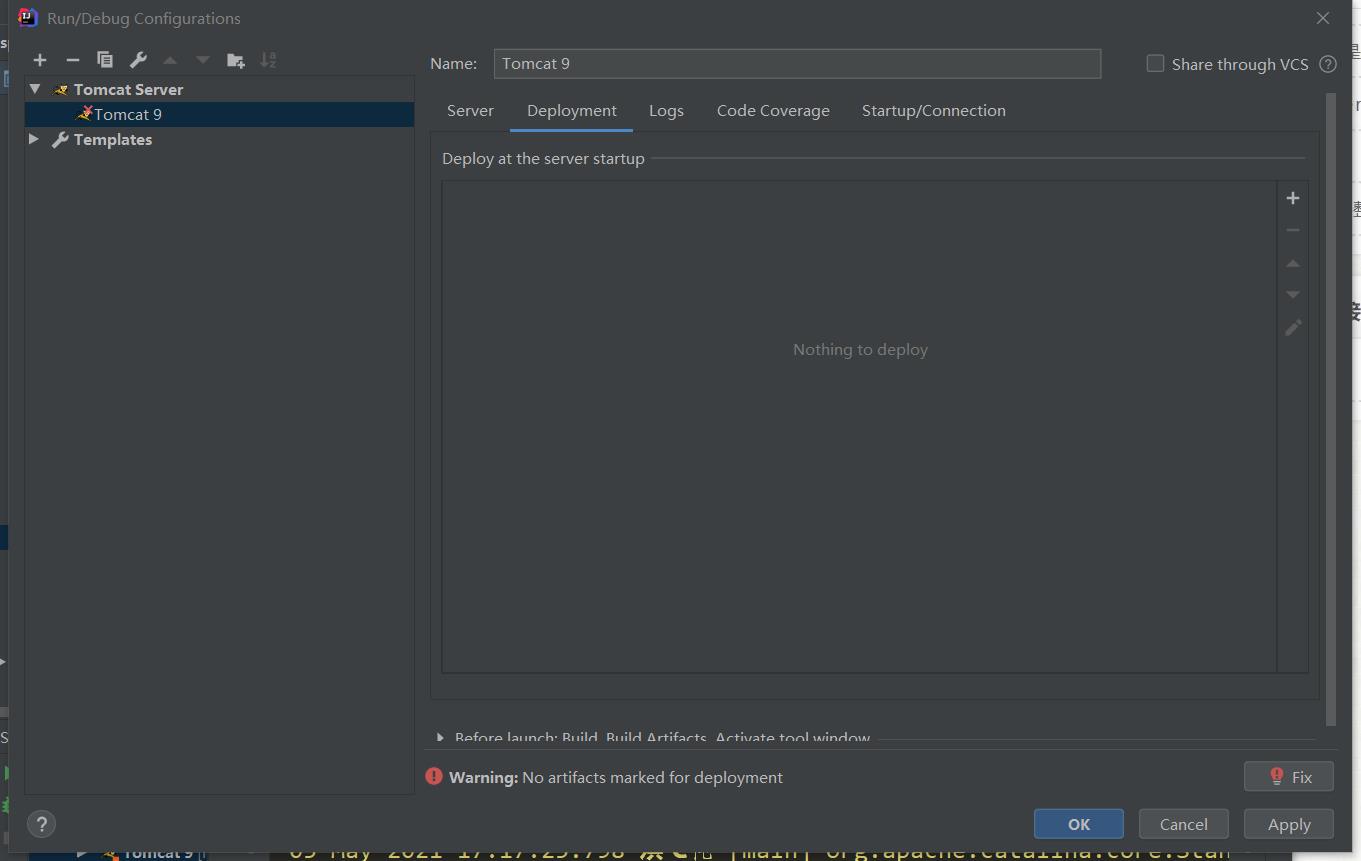This screenshot has height=861, width=1361.
Task: Open dialog help question mark button
Action: [x=41, y=825]
